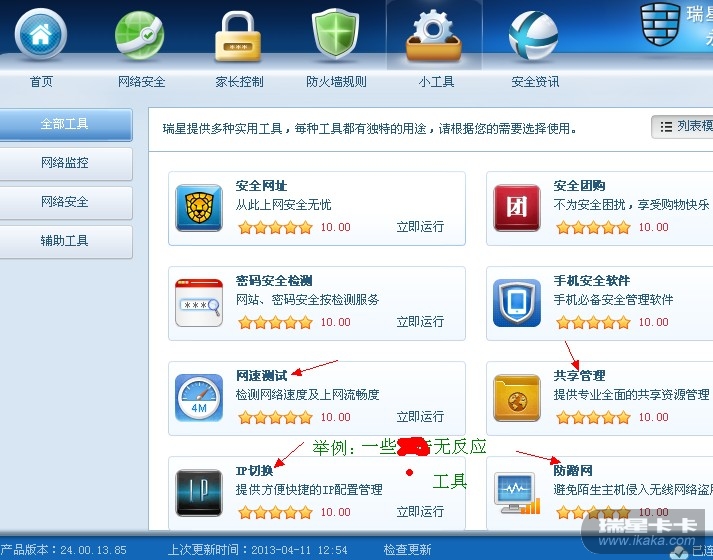The width and height of the screenshot is (713, 560).
Task: Click the star rating of 手机安全软件
Action: tap(593, 322)
